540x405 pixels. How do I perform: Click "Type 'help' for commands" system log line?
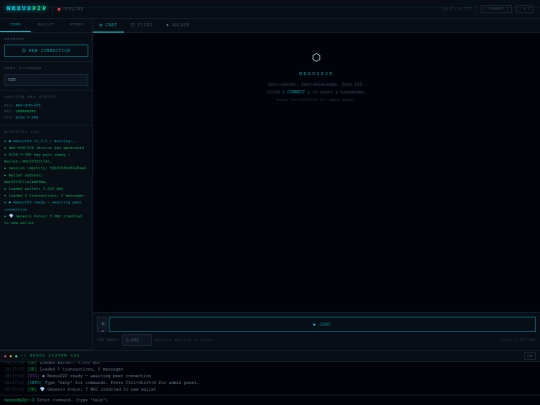click(x=101, y=383)
